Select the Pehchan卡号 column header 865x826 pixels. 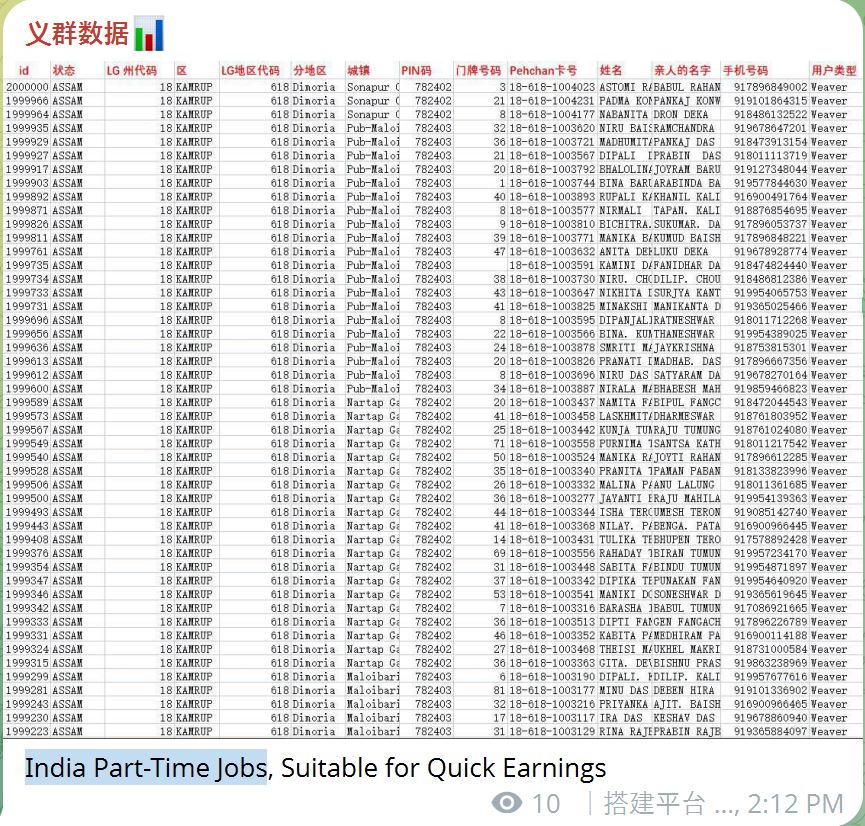(x=543, y=71)
